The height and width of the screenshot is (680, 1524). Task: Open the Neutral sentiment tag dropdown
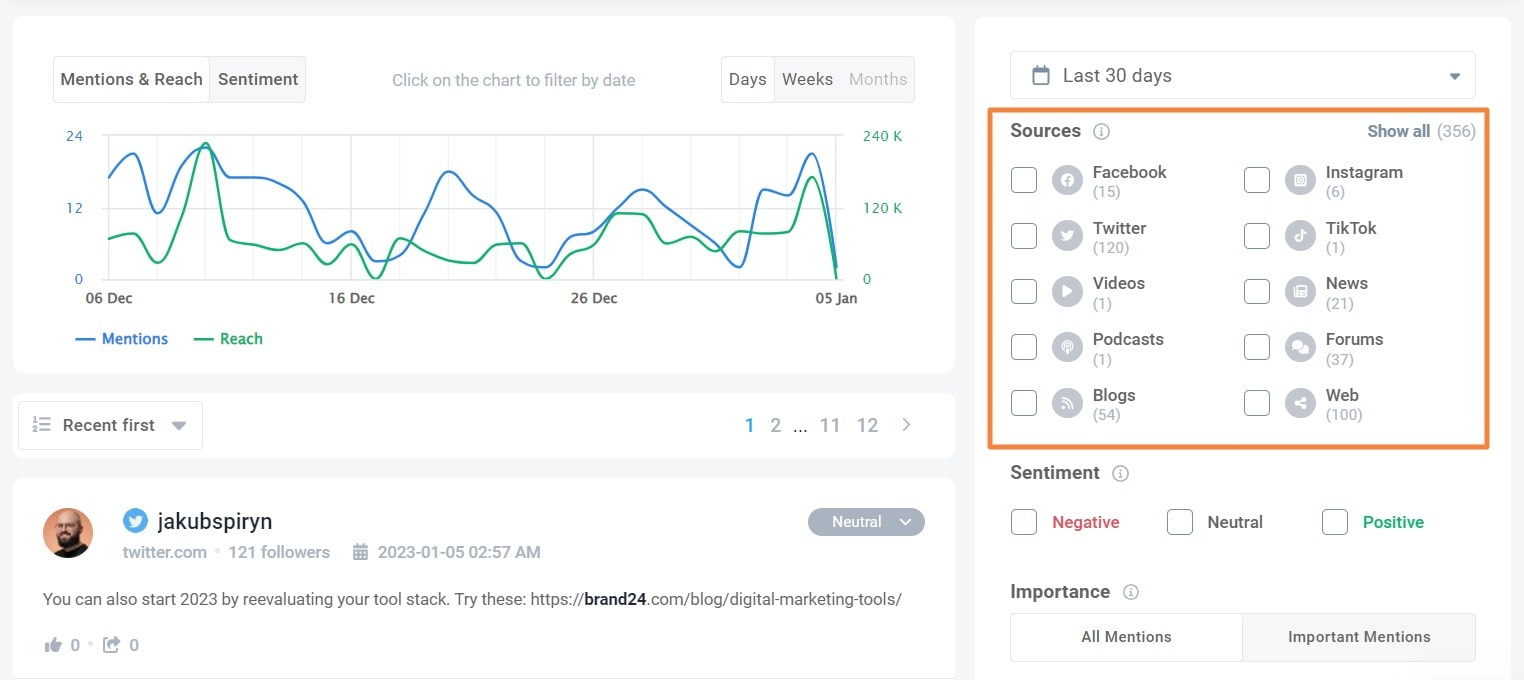point(866,522)
